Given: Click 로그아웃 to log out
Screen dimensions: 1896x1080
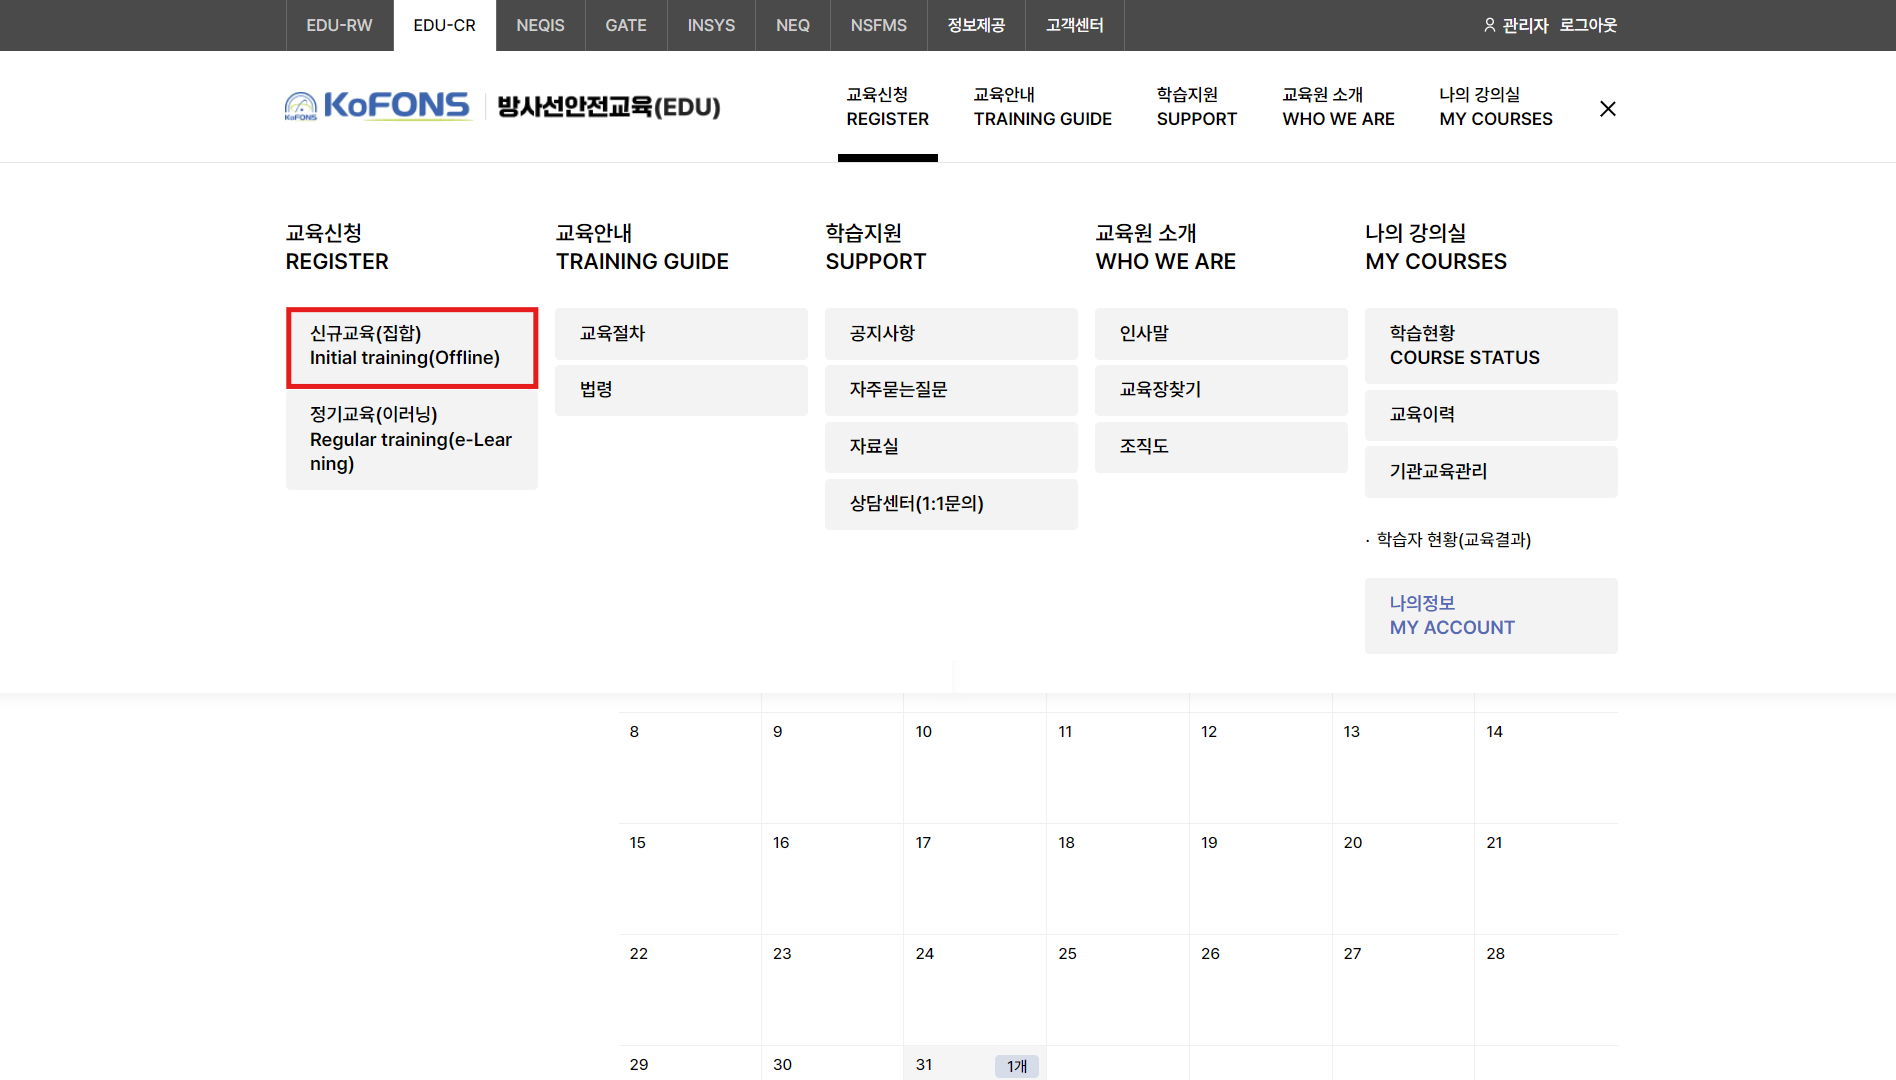Looking at the screenshot, I should (x=1588, y=25).
